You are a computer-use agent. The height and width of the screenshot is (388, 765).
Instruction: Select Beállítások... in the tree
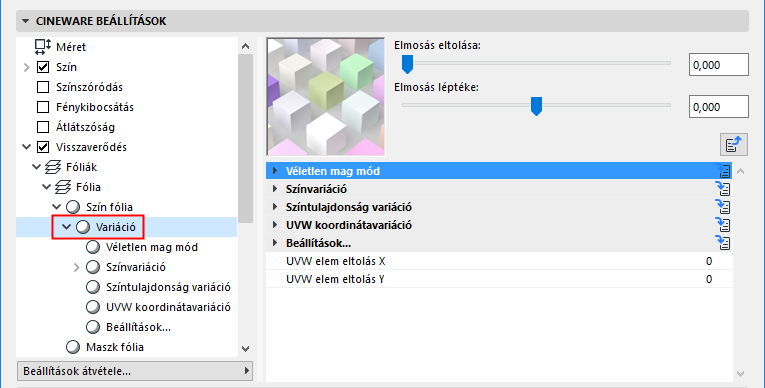click(139, 327)
